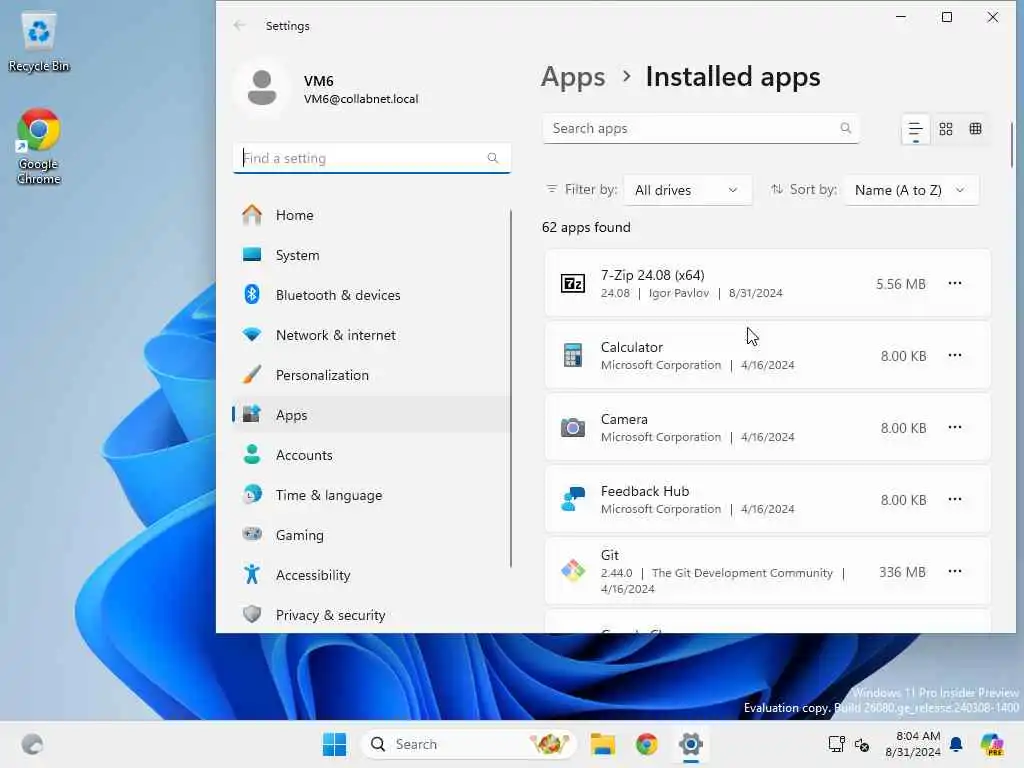Open the Windows Start menu
The height and width of the screenshot is (768, 1024).
334,744
